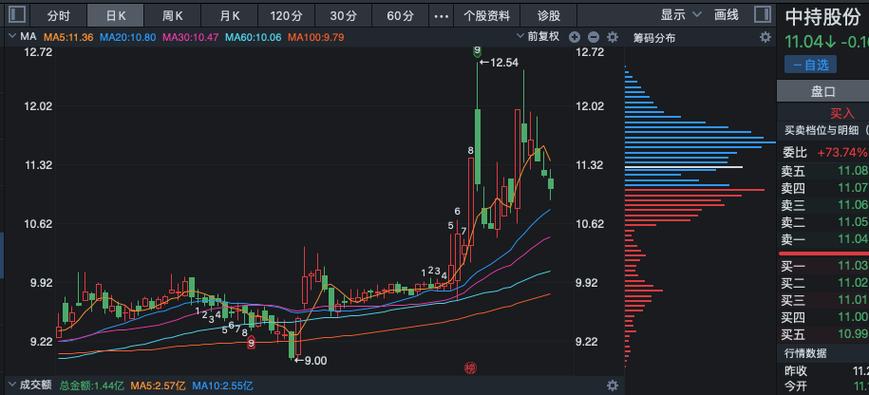Click the white average cost line in 筹码分布
The width and height of the screenshot is (869, 395).
683,167
